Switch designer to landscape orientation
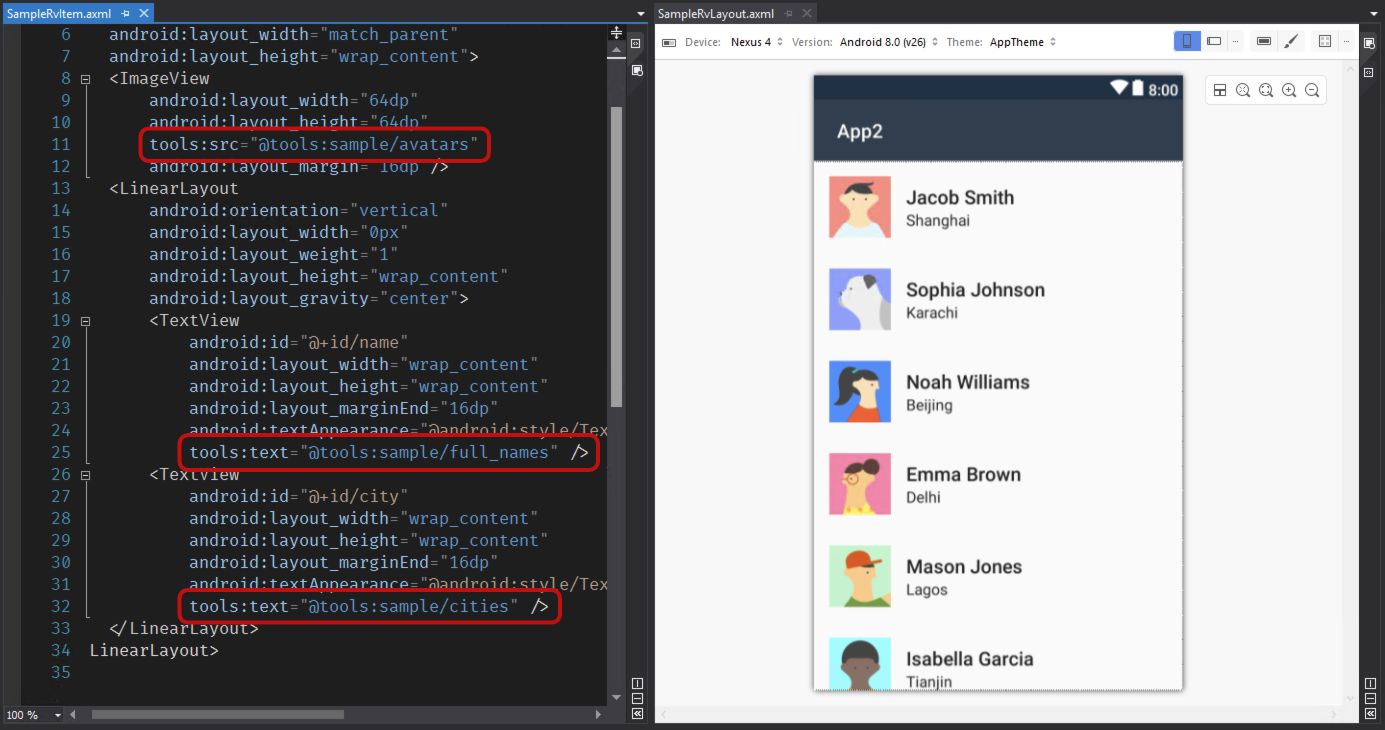 pos(1214,42)
